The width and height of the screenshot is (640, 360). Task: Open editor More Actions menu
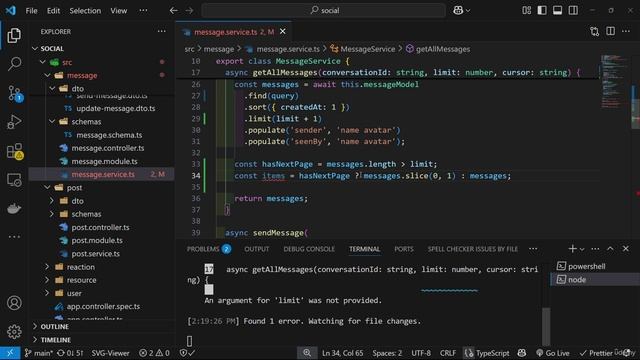pyautogui.click(x=626, y=31)
